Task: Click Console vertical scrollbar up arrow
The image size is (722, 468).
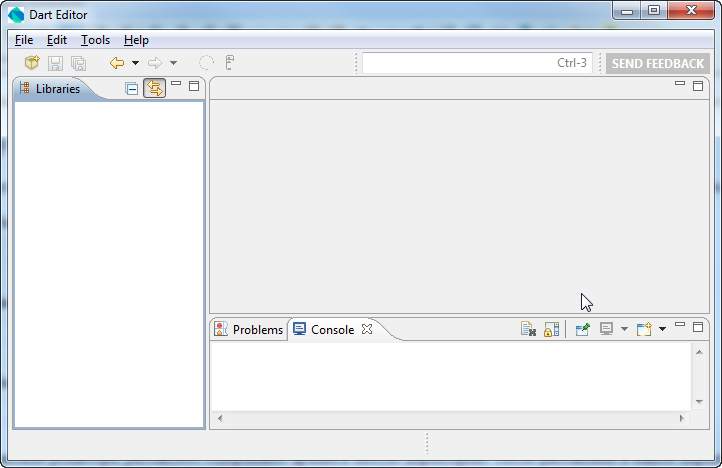Action: pos(699,352)
